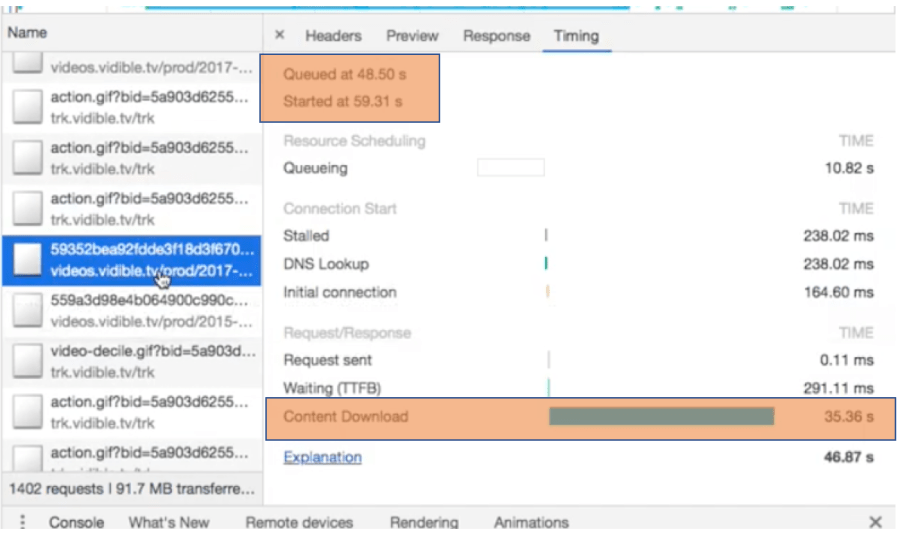The image size is (900, 544).
Task: Close the request details panel
Action: [x=279, y=35]
